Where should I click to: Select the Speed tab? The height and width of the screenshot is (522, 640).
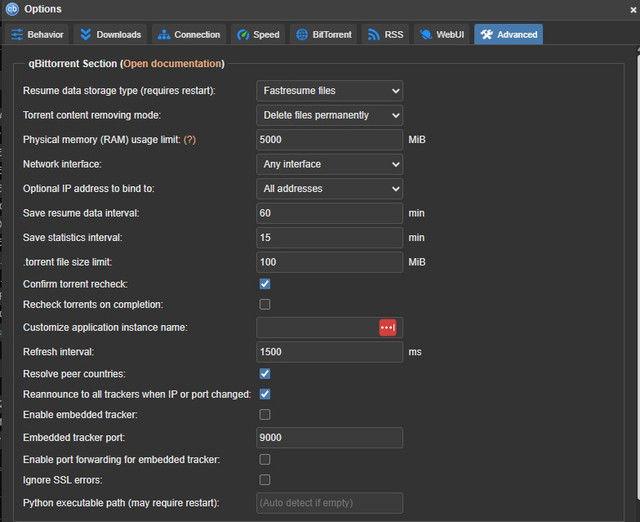coord(258,35)
